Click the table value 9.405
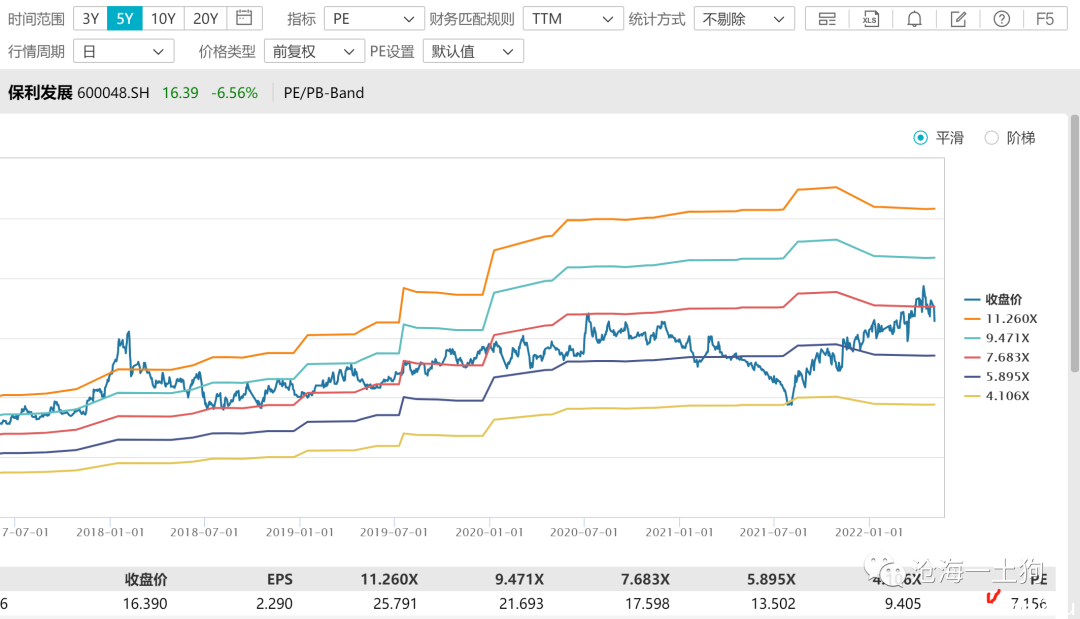 pos(903,604)
